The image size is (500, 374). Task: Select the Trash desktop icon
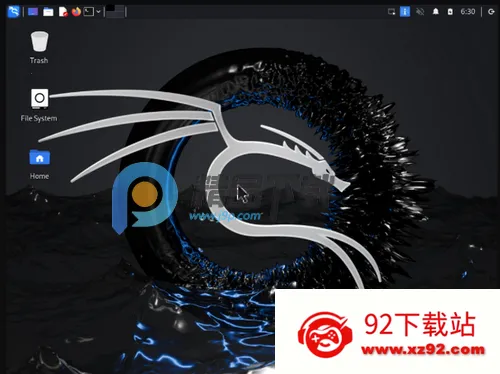(x=39, y=47)
